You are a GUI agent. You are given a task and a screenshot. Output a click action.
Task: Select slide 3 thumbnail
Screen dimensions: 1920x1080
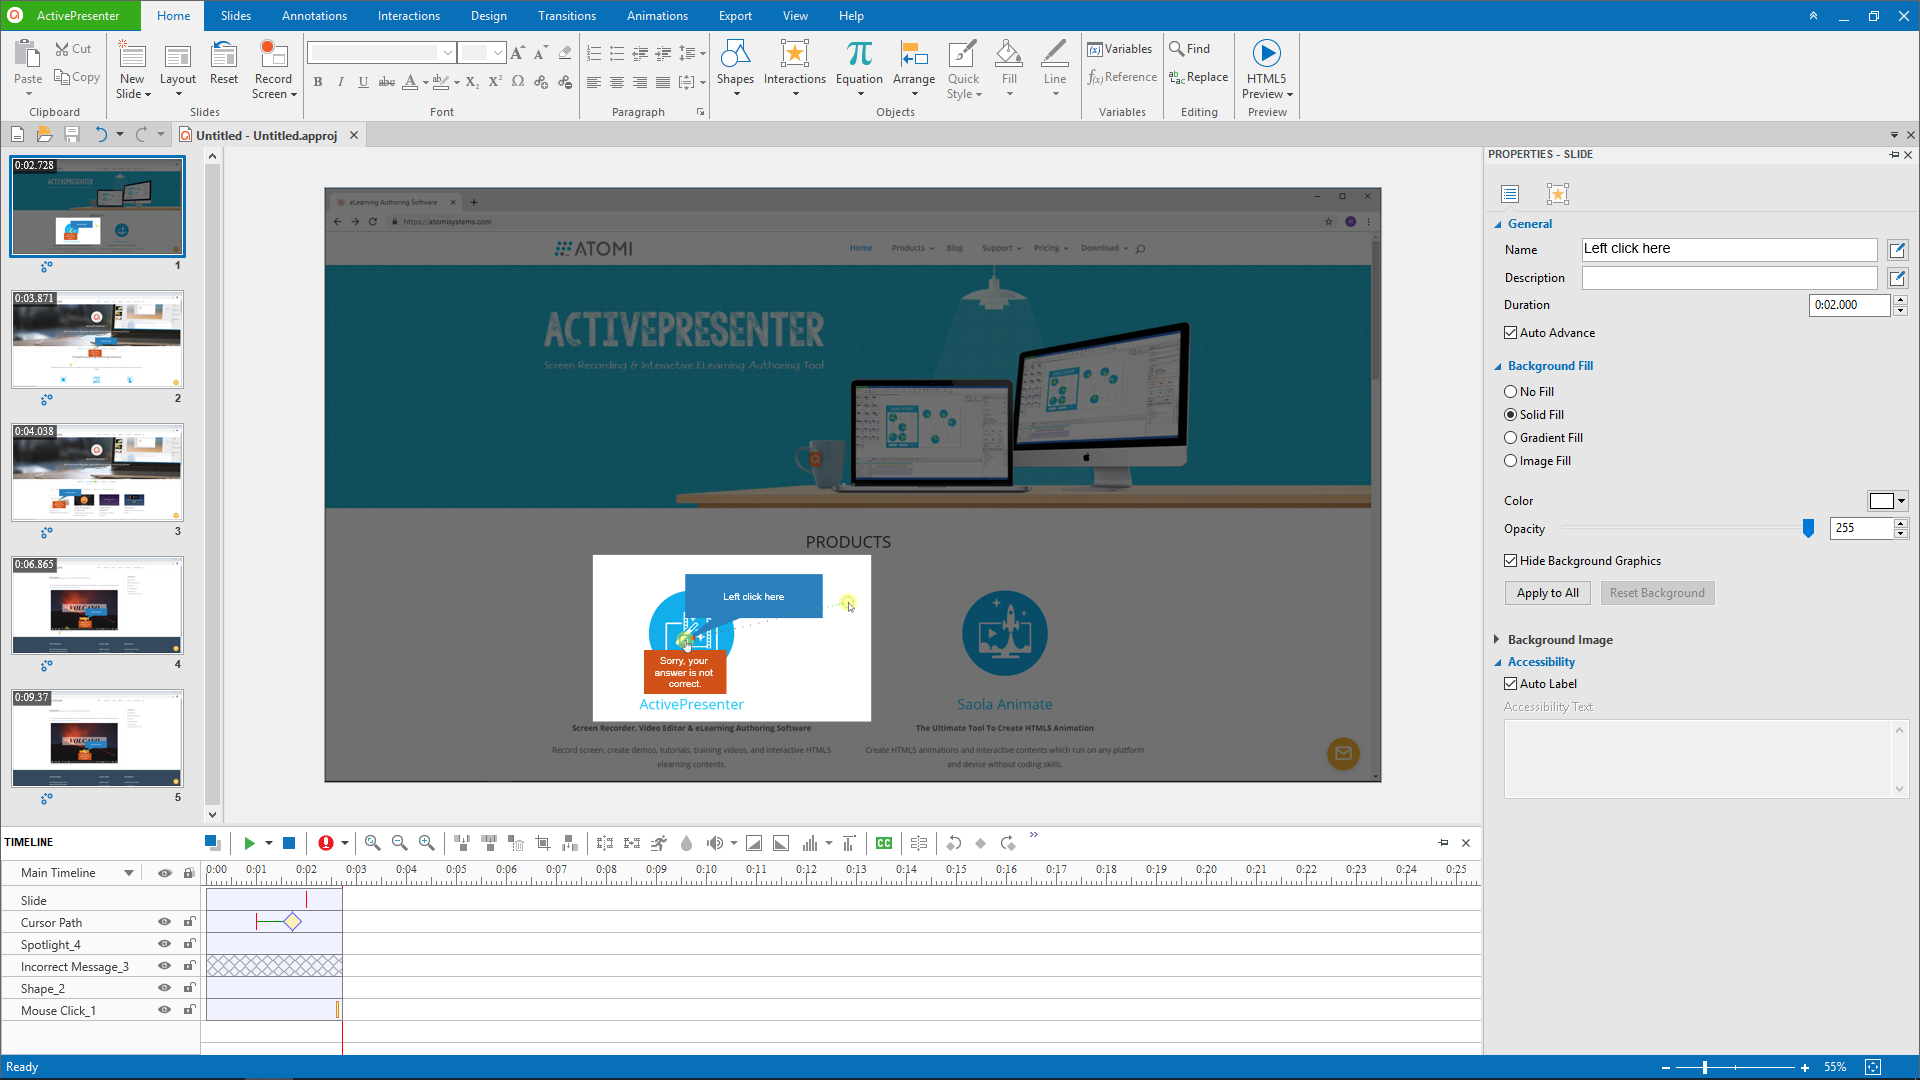coord(97,472)
